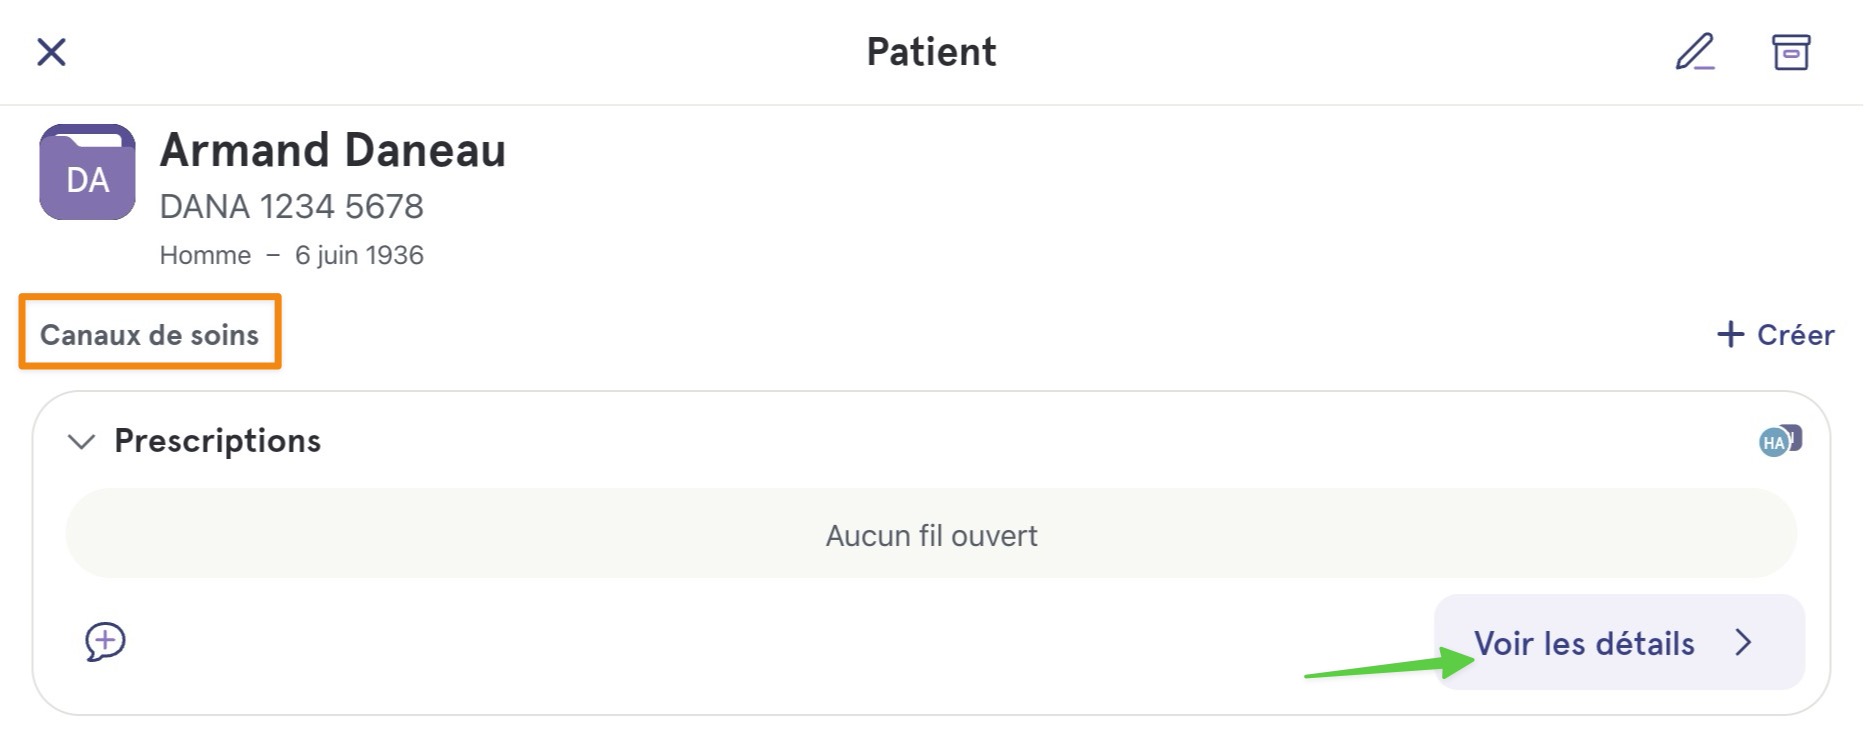Click the Homme gender label
The height and width of the screenshot is (753, 1864).
pos(205,255)
